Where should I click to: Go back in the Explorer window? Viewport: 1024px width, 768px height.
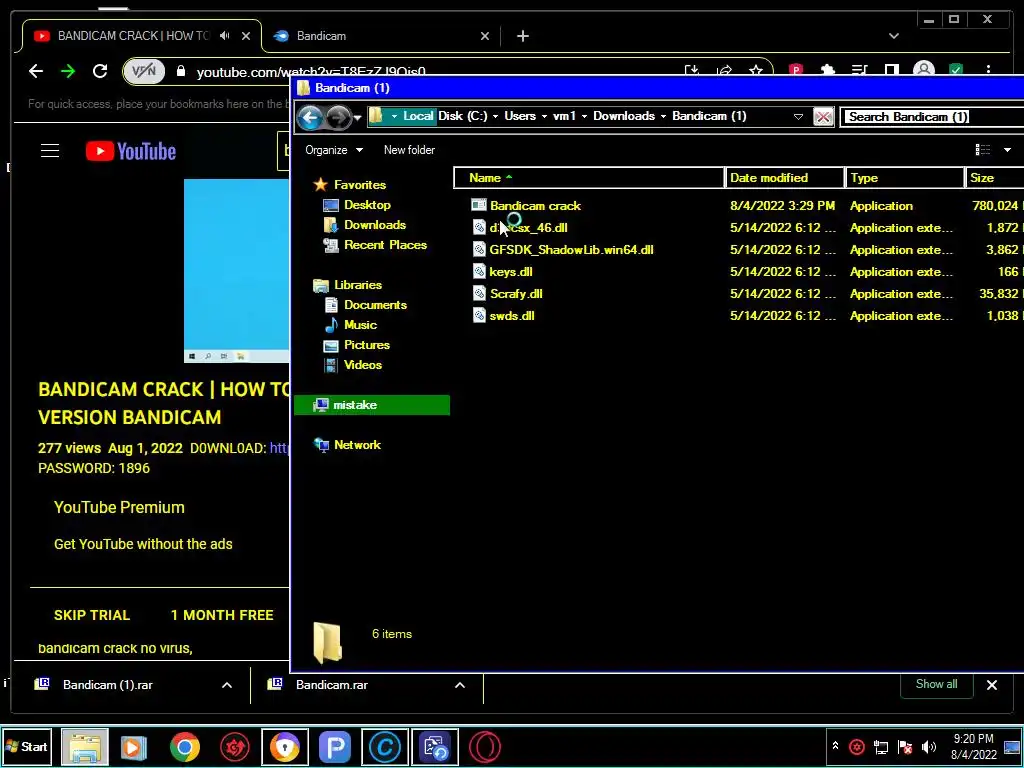[x=310, y=118]
